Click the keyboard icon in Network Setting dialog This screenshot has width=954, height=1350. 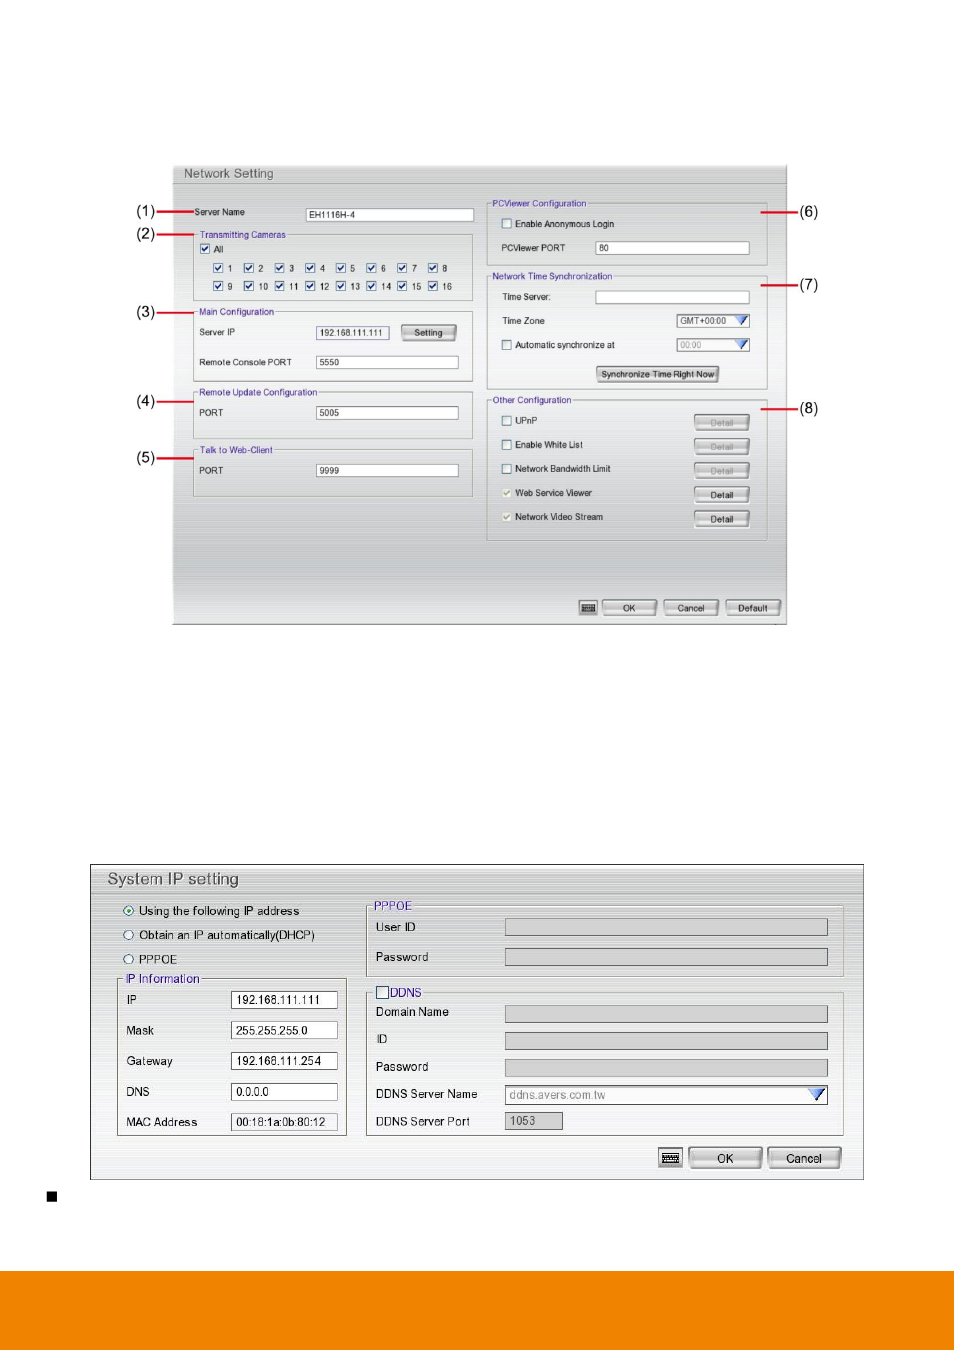587,607
